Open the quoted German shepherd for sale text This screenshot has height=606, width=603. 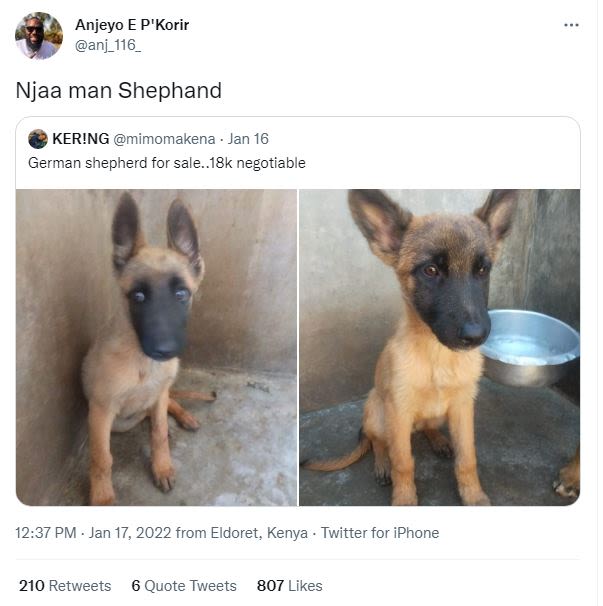[x=166, y=162]
